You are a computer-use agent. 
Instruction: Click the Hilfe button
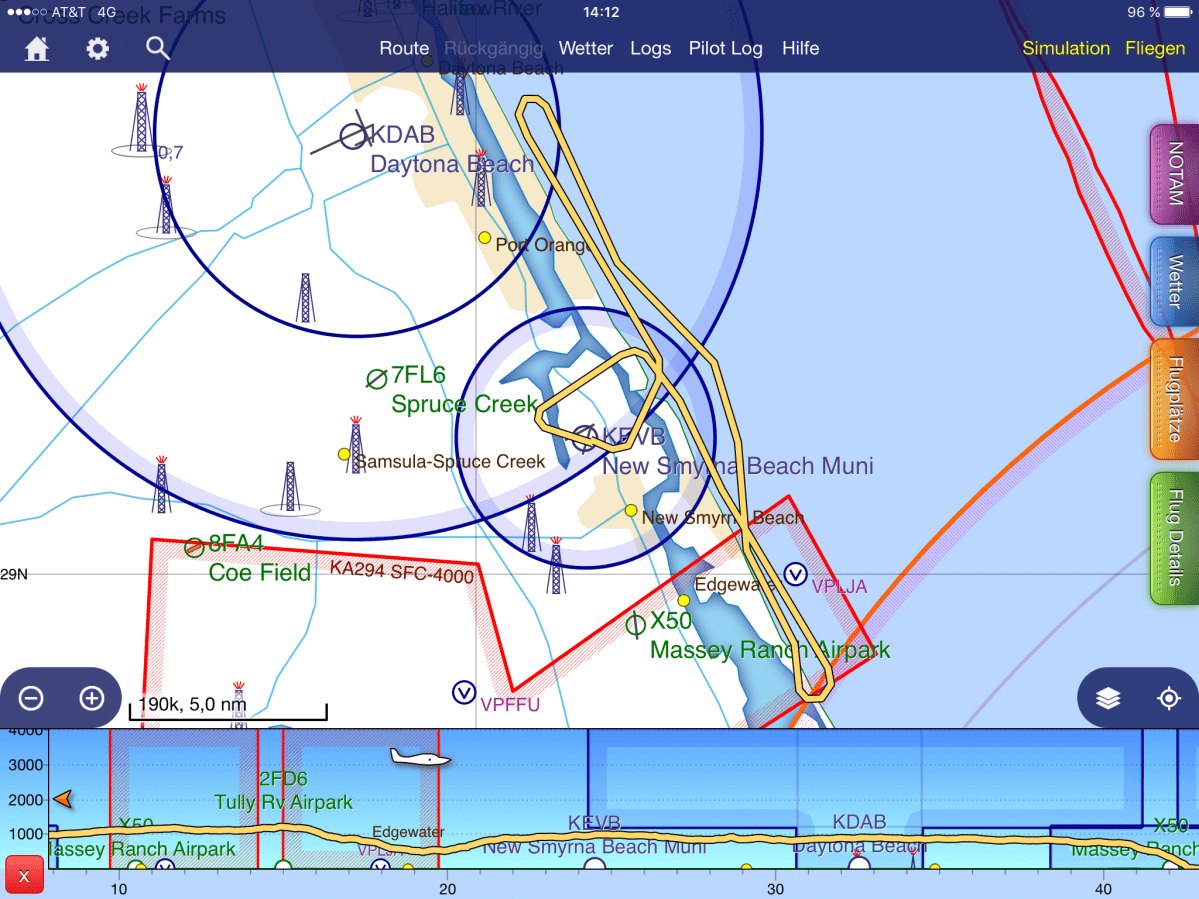[x=800, y=48]
